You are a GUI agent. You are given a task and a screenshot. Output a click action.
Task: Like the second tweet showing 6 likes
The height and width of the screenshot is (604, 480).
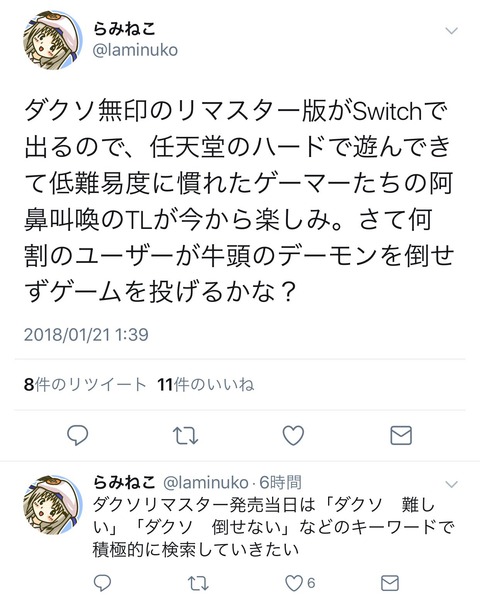click(300, 583)
